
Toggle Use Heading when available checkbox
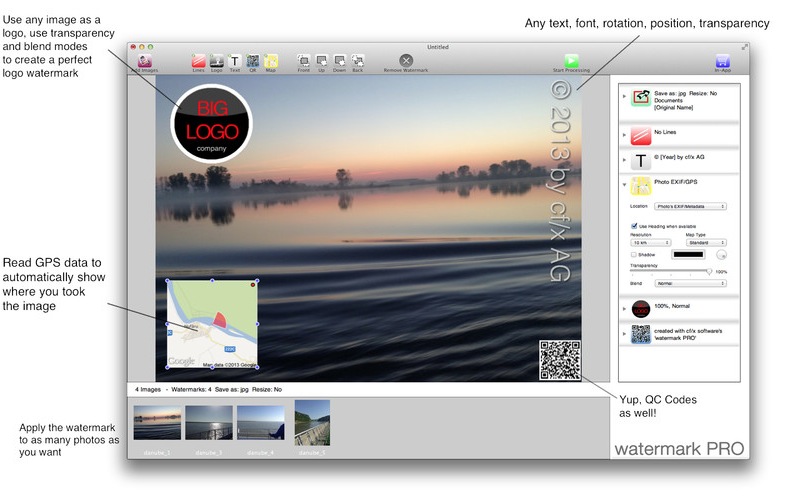click(634, 226)
